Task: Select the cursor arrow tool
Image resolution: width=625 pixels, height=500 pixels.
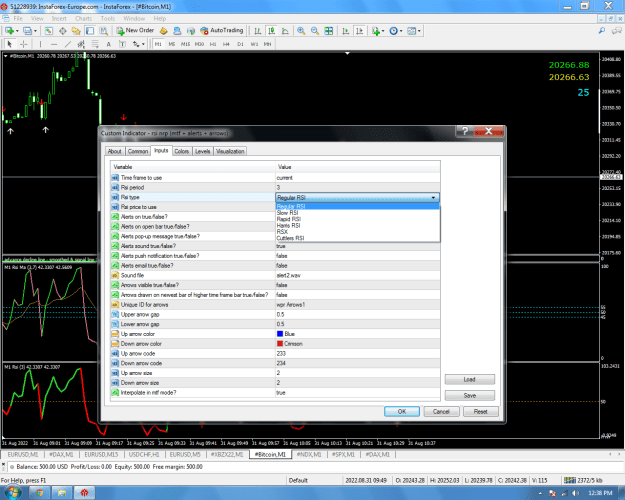Action: click(10, 44)
